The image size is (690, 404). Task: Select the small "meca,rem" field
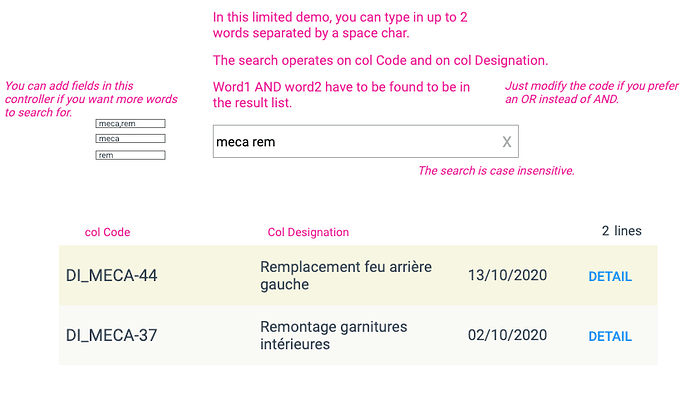point(130,123)
